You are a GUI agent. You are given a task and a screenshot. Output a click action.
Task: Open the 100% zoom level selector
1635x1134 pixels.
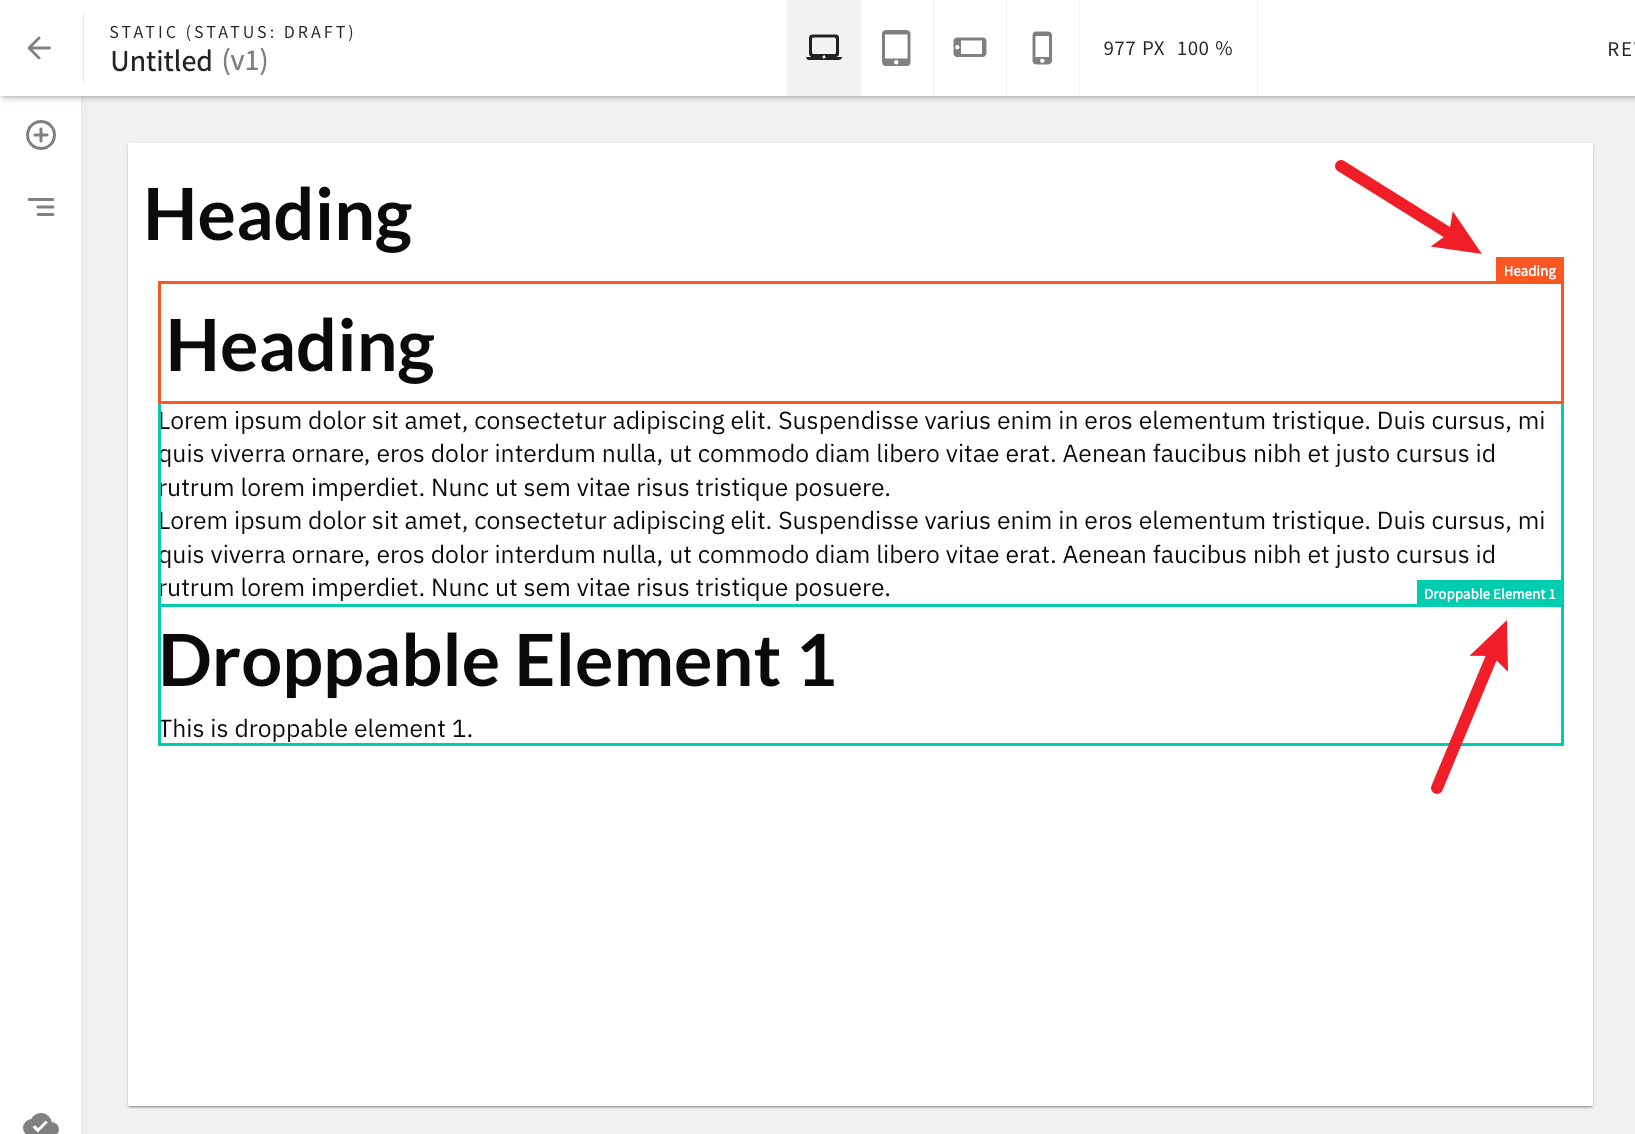1206,47
